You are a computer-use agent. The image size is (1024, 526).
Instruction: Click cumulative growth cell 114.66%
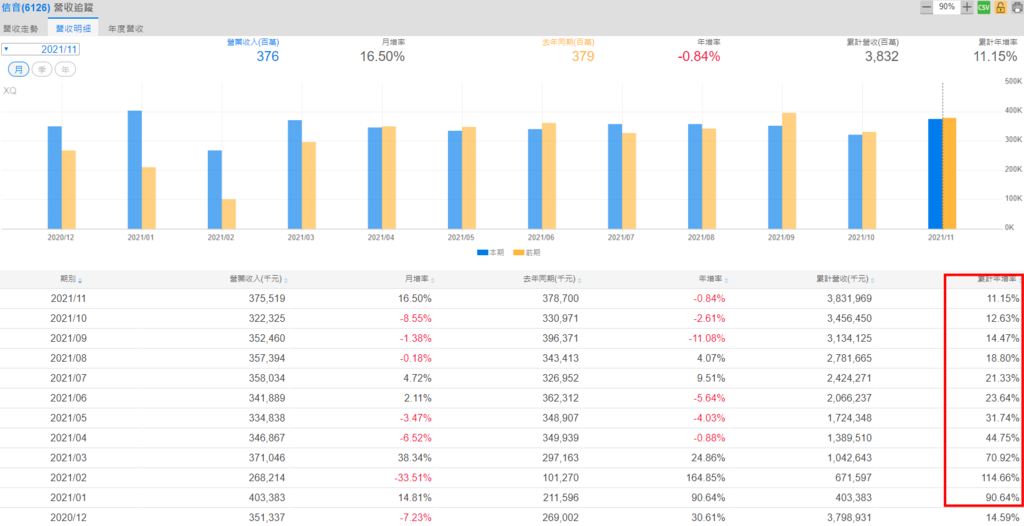[x=1000, y=478]
